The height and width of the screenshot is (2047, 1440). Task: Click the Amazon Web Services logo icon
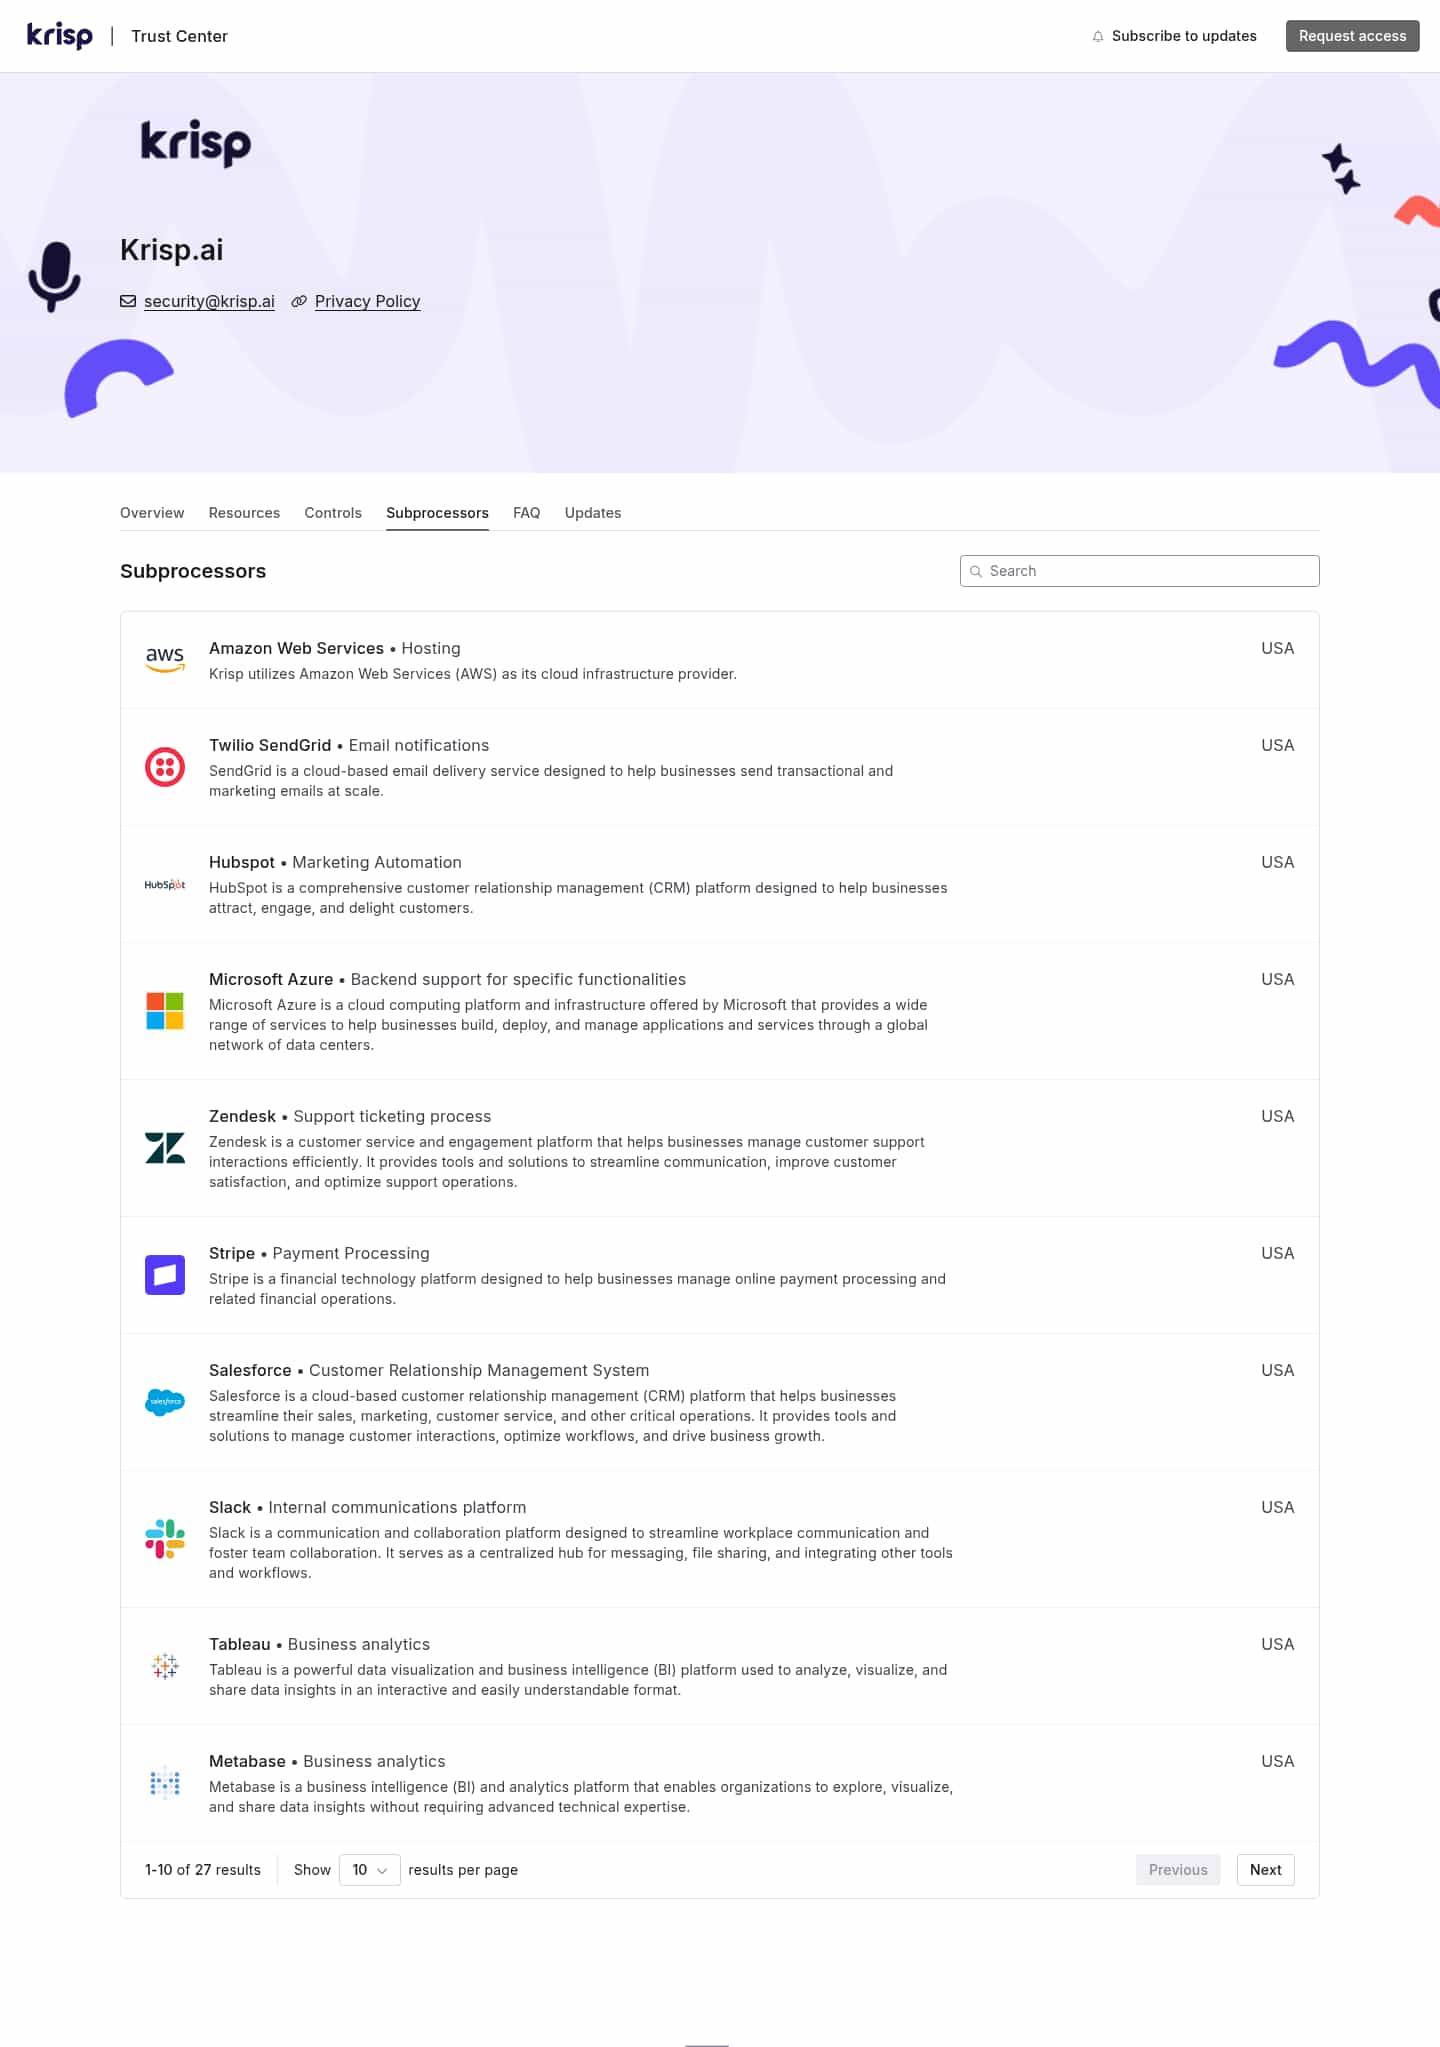(x=165, y=660)
